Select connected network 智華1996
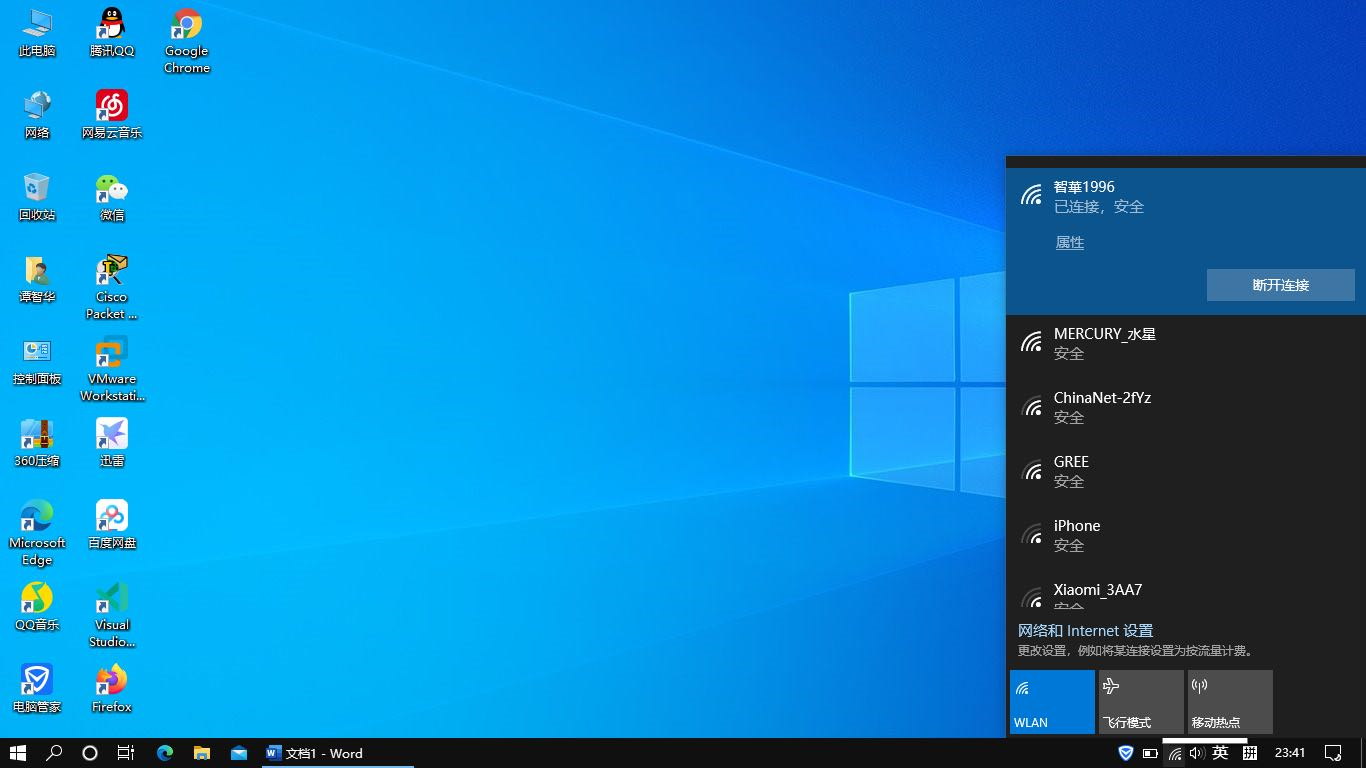Screen dimensions: 1366x768 (x=1186, y=241)
